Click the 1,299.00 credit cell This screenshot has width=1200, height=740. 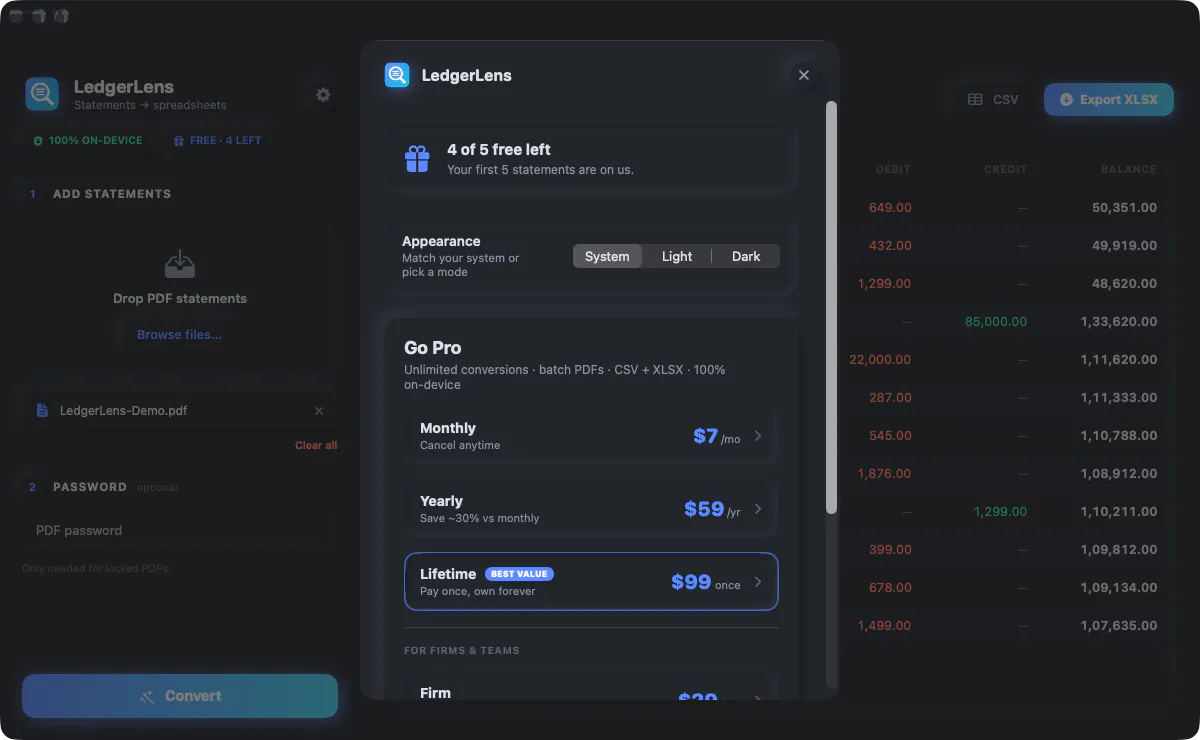coord(1000,512)
